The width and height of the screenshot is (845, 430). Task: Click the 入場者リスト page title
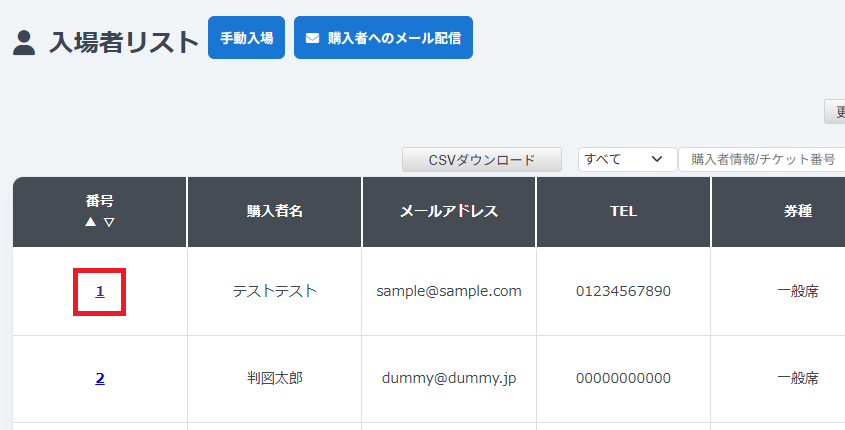124,43
